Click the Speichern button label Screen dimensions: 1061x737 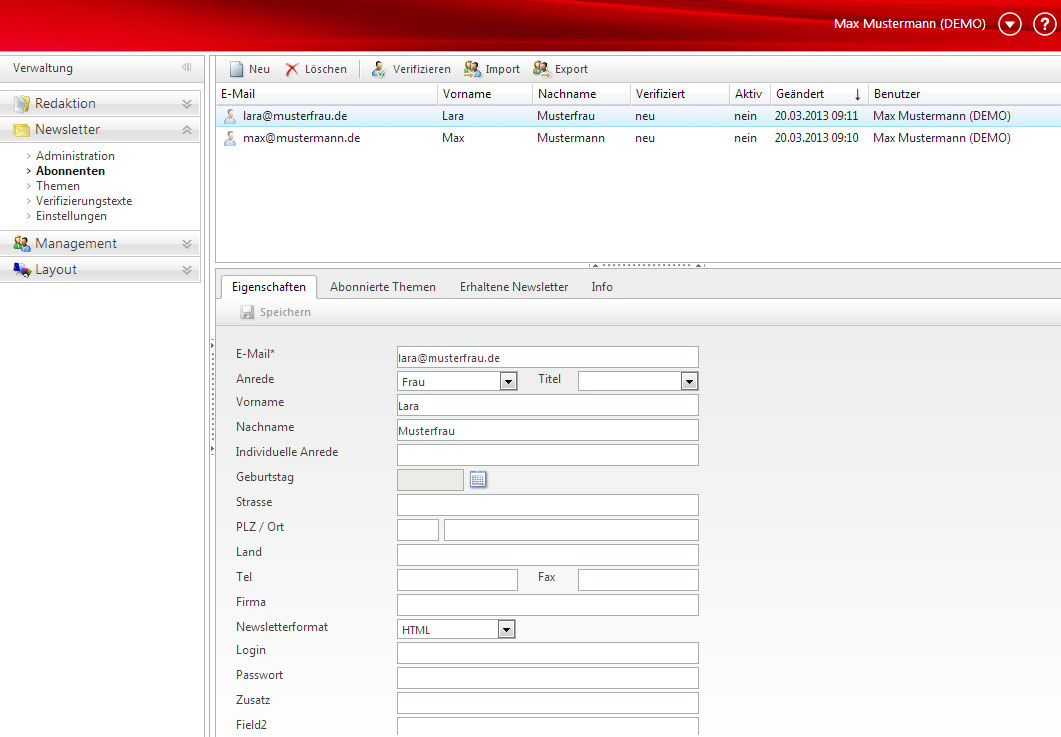[285, 312]
